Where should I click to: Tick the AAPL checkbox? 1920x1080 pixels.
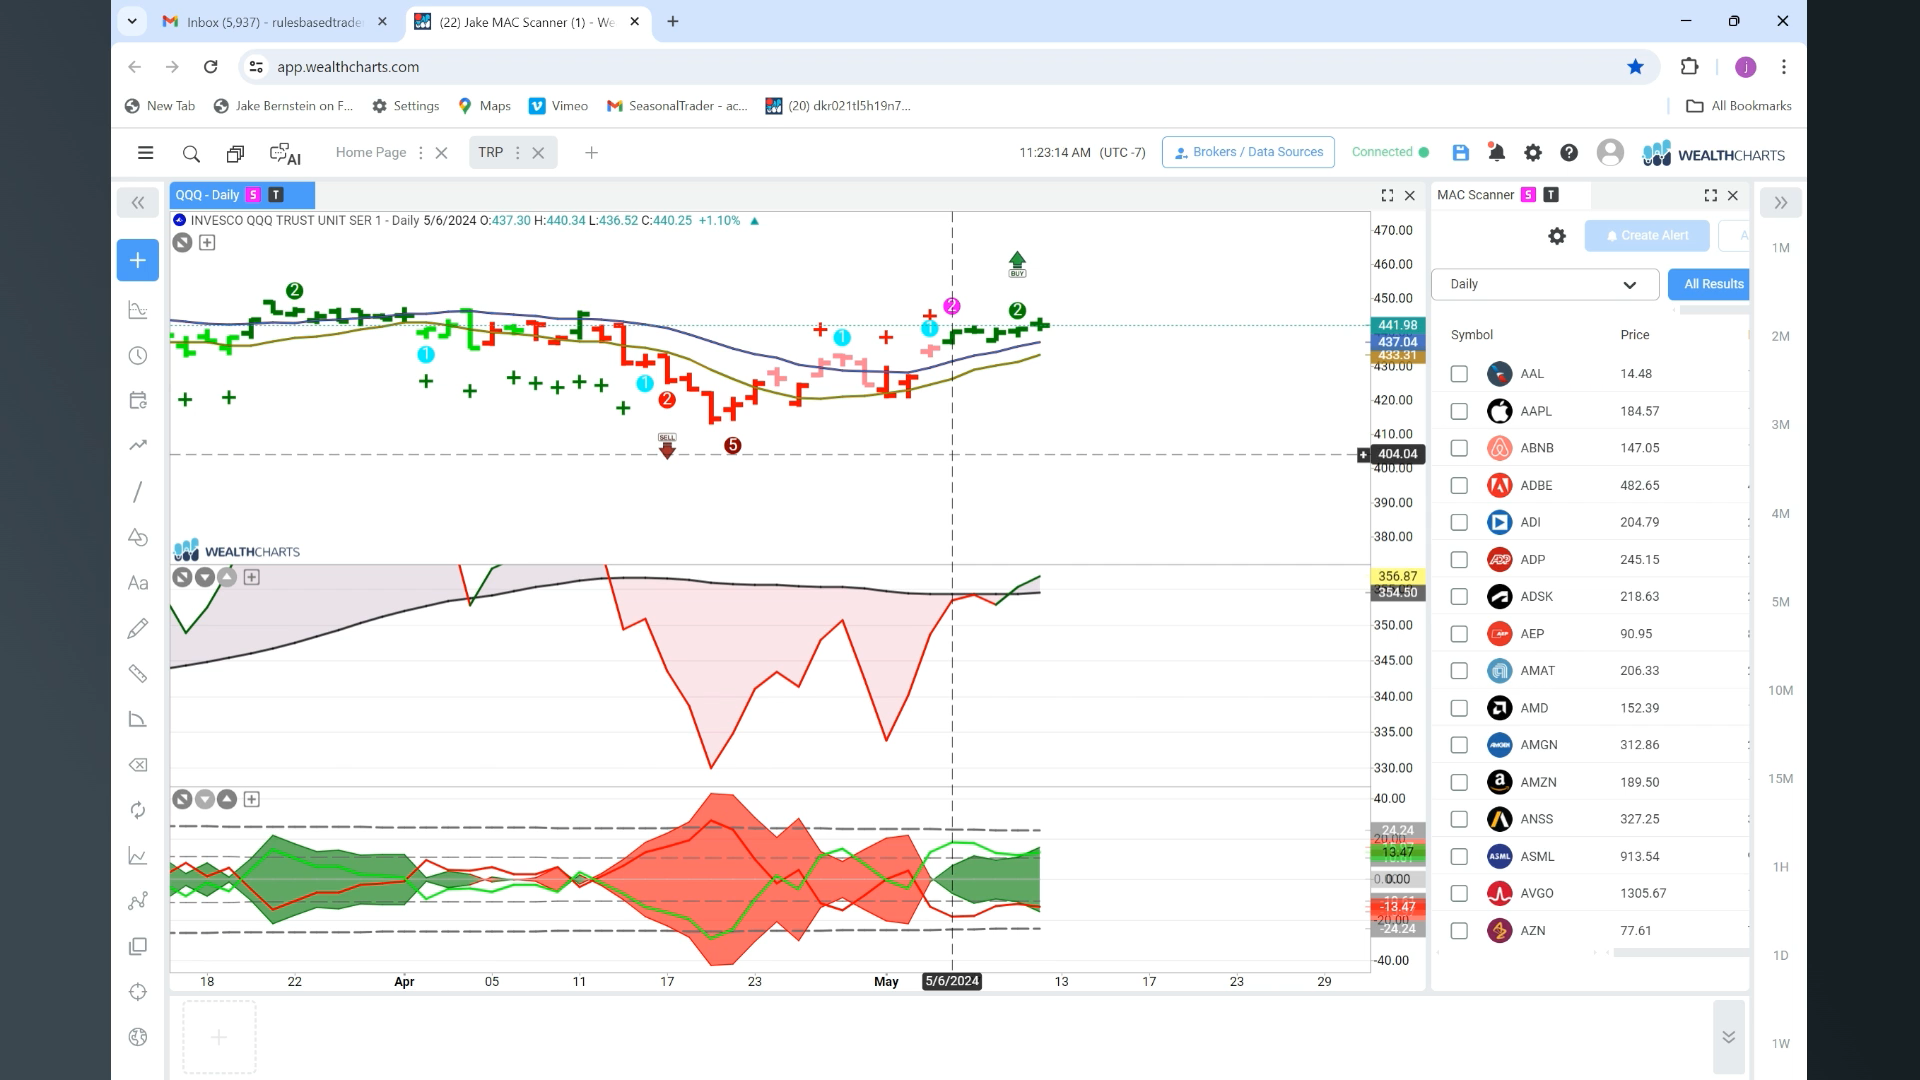point(1459,411)
